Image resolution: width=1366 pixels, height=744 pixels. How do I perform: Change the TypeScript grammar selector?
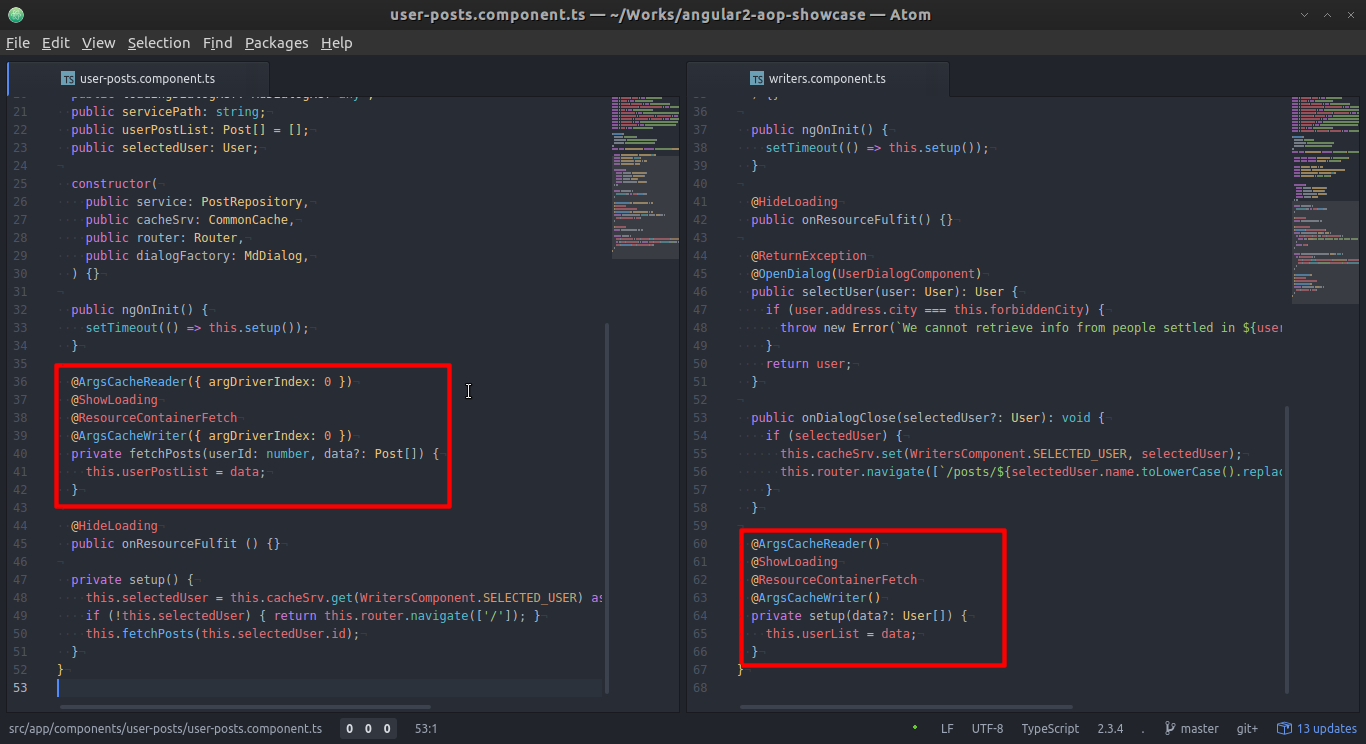click(x=1050, y=729)
